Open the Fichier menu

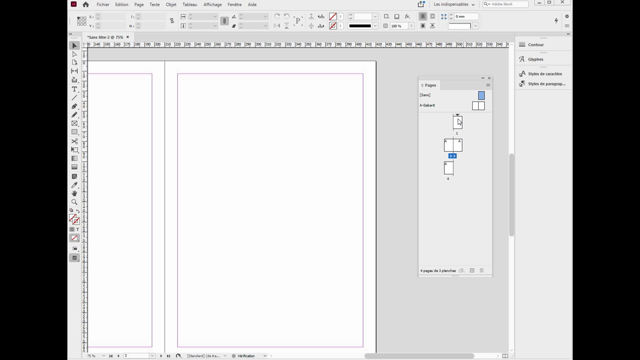[x=103, y=4]
